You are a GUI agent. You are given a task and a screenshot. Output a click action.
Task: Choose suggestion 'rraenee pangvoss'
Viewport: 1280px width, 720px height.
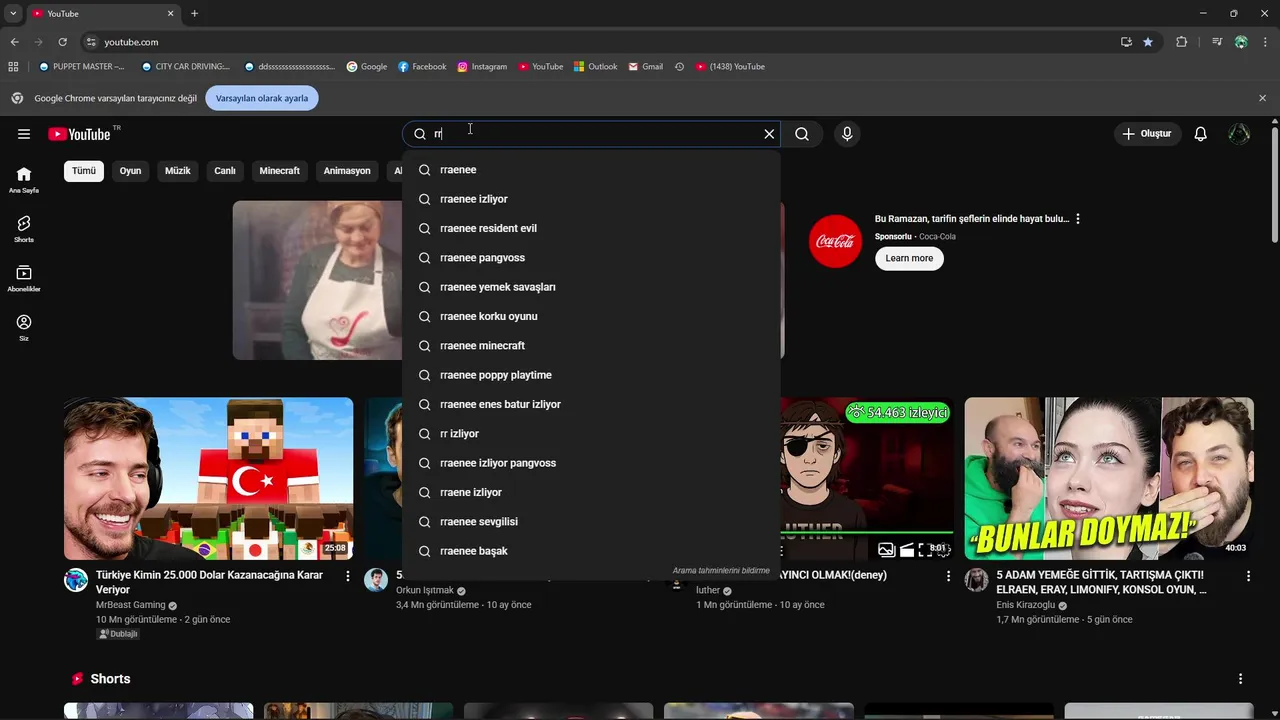(591, 258)
